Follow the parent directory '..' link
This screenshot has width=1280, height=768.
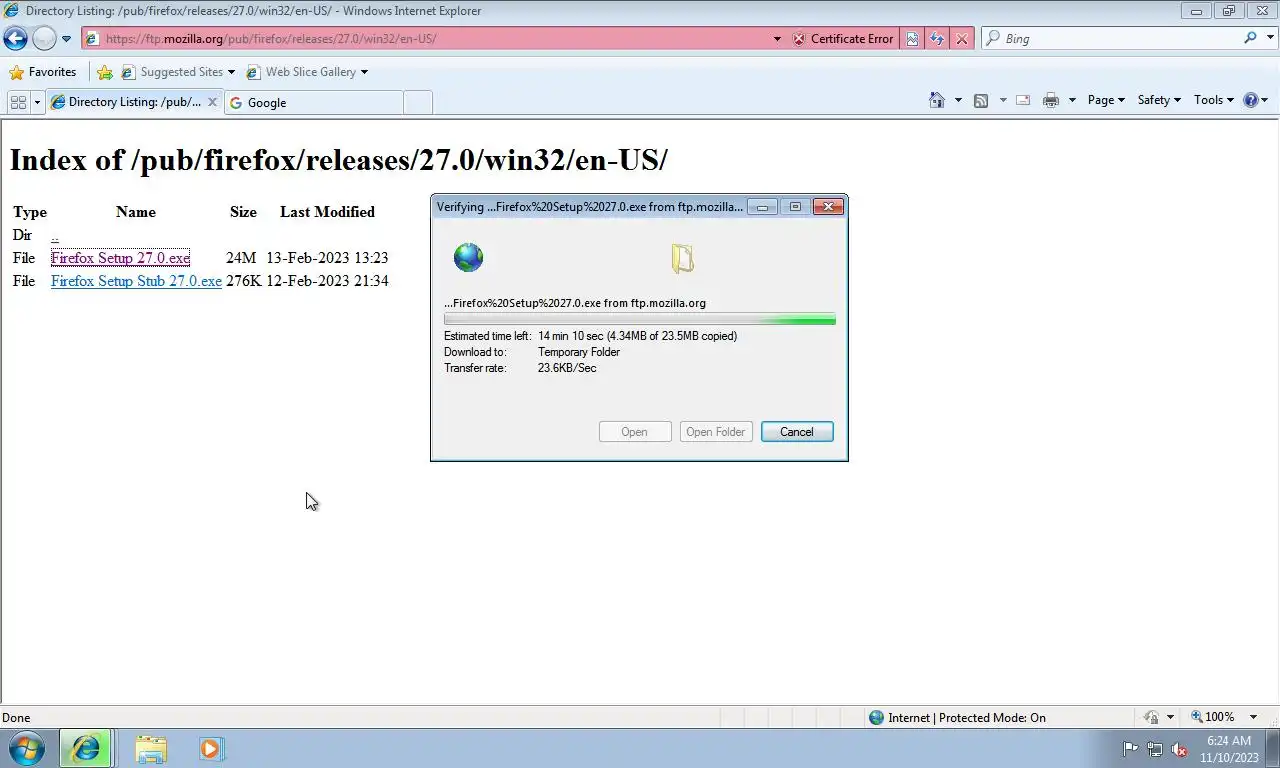(x=55, y=236)
